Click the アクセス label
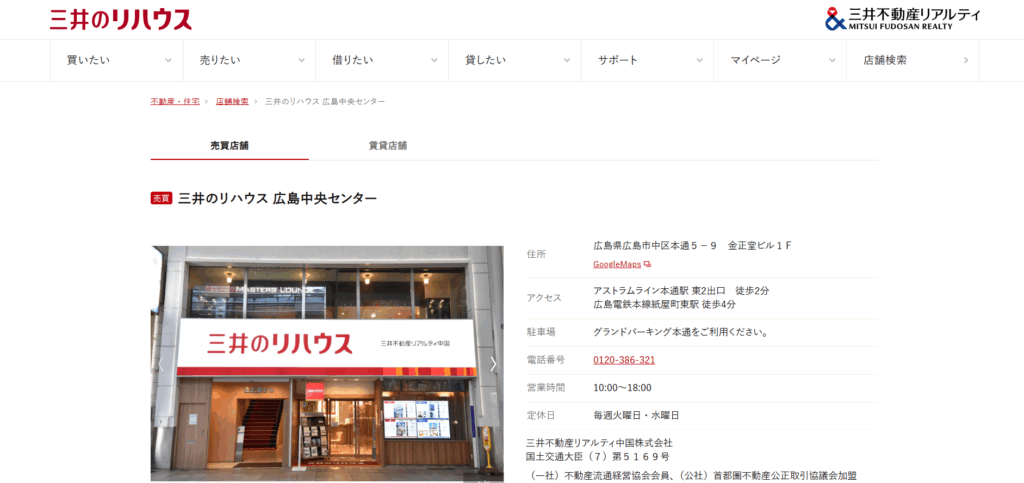The width and height of the screenshot is (1024, 483). (544, 298)
